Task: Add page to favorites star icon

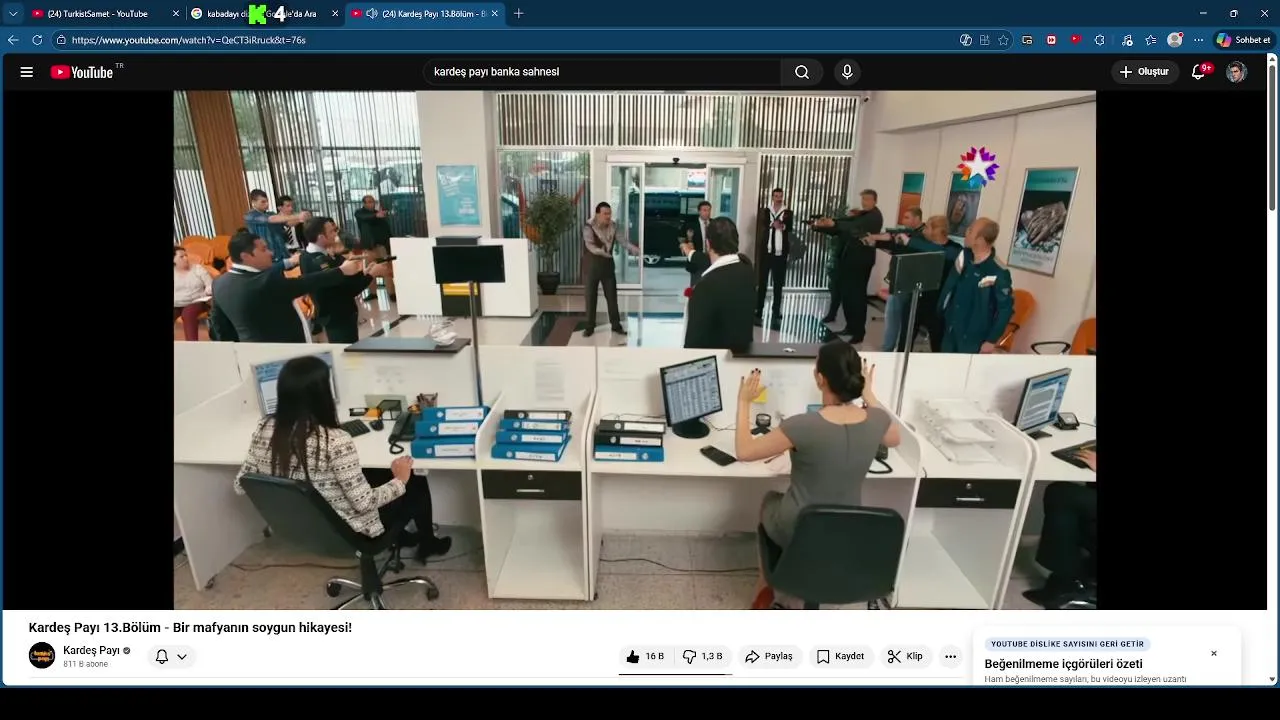Action: (x=1003, y=40)
